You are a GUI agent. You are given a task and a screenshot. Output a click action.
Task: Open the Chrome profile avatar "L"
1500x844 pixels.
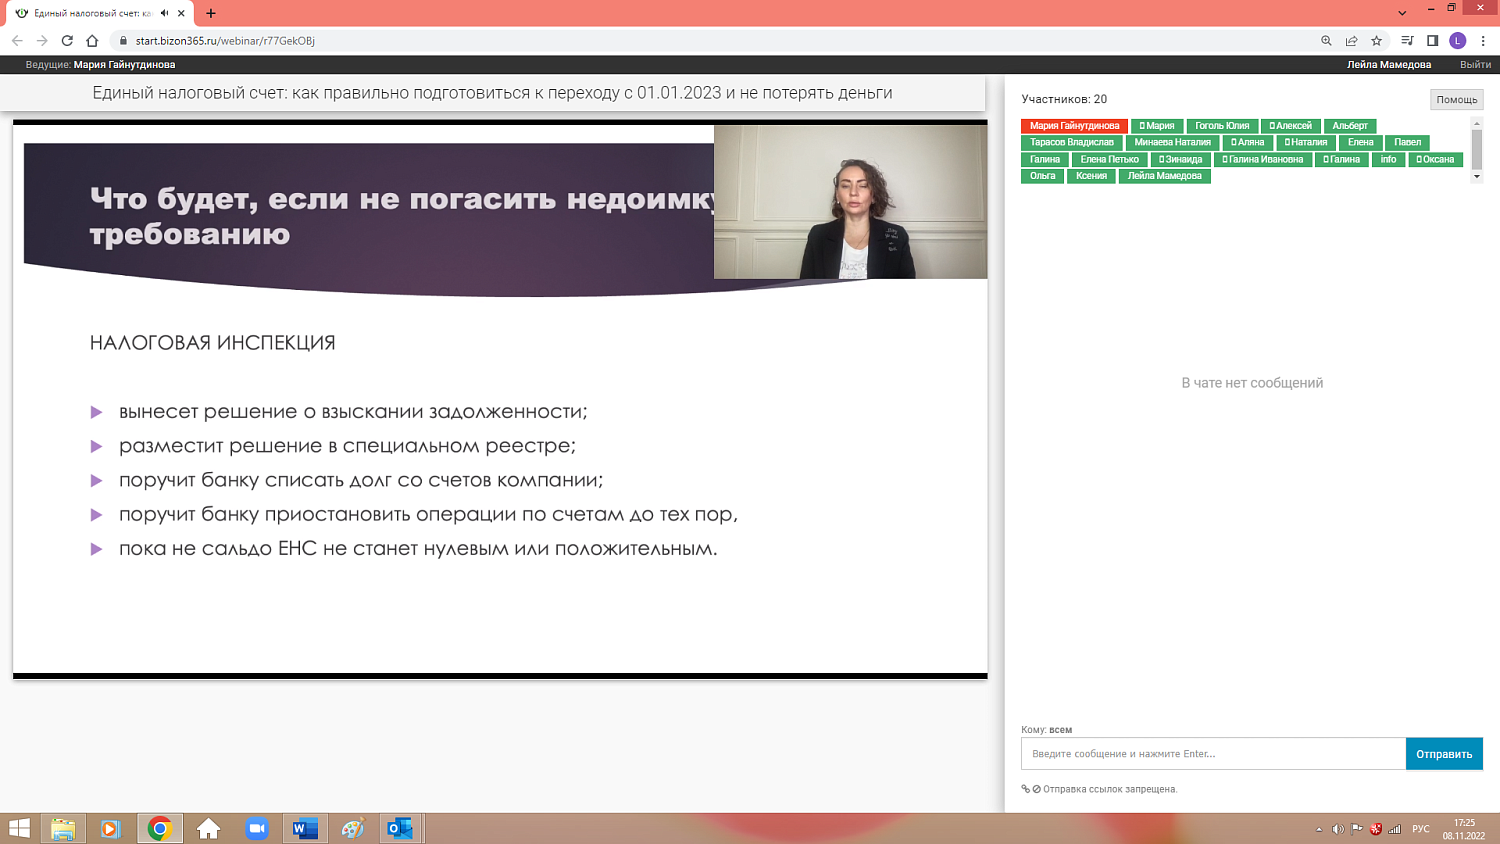[x=1457, y=42]
